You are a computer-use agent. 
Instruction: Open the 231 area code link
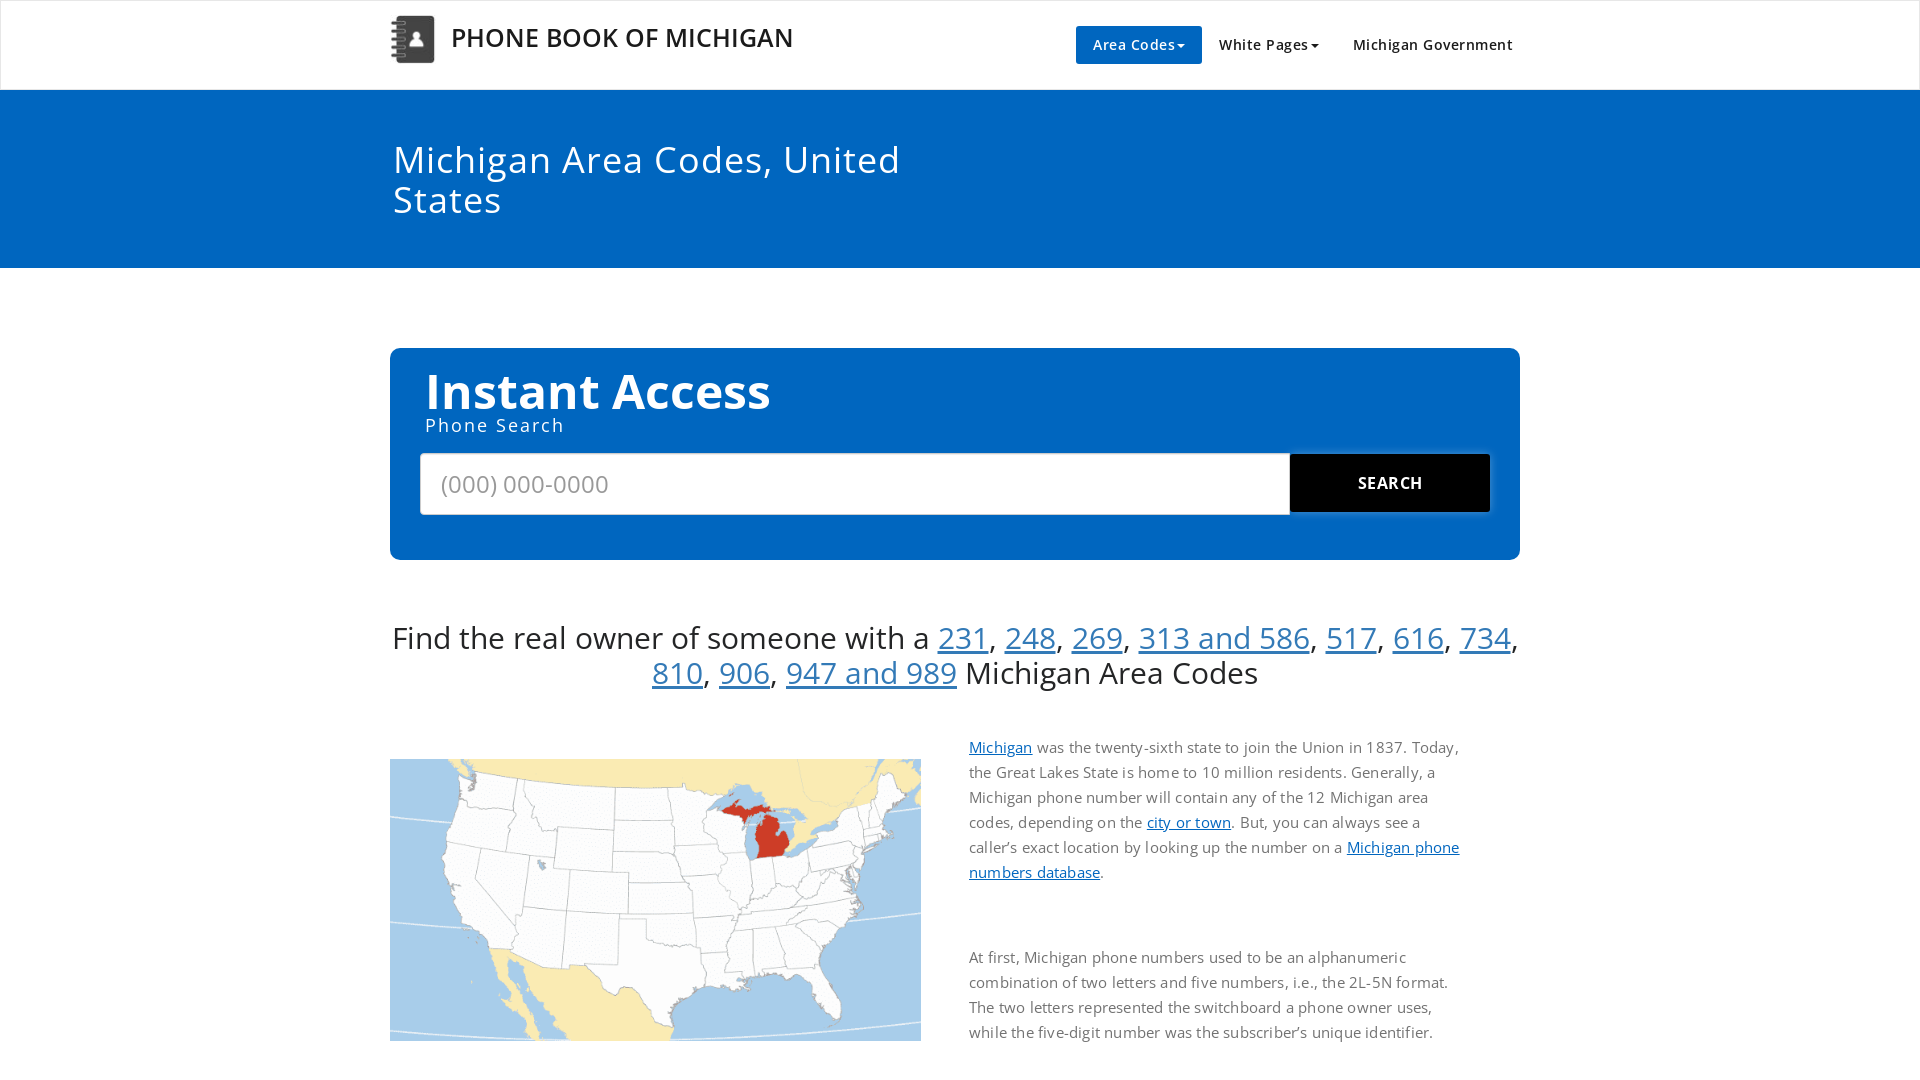point(963,638)
